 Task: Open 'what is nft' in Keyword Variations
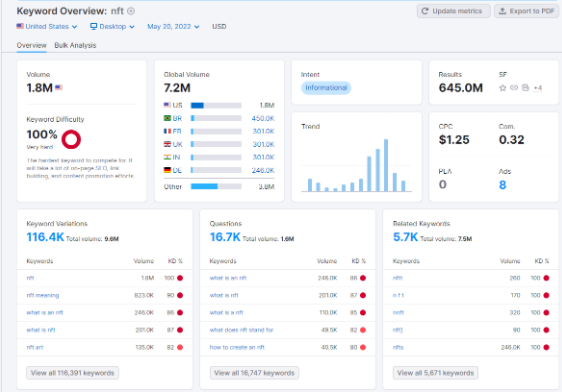(41, 330)
